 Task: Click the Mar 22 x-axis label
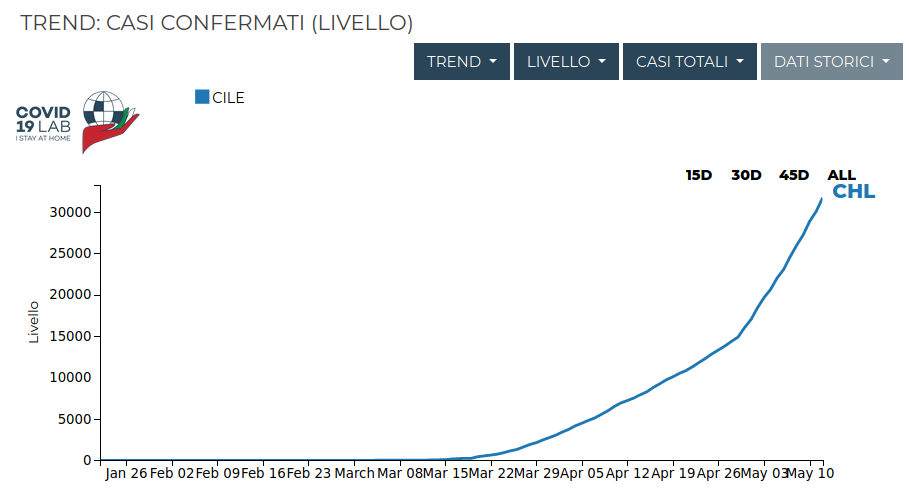(x=490, y=473)
